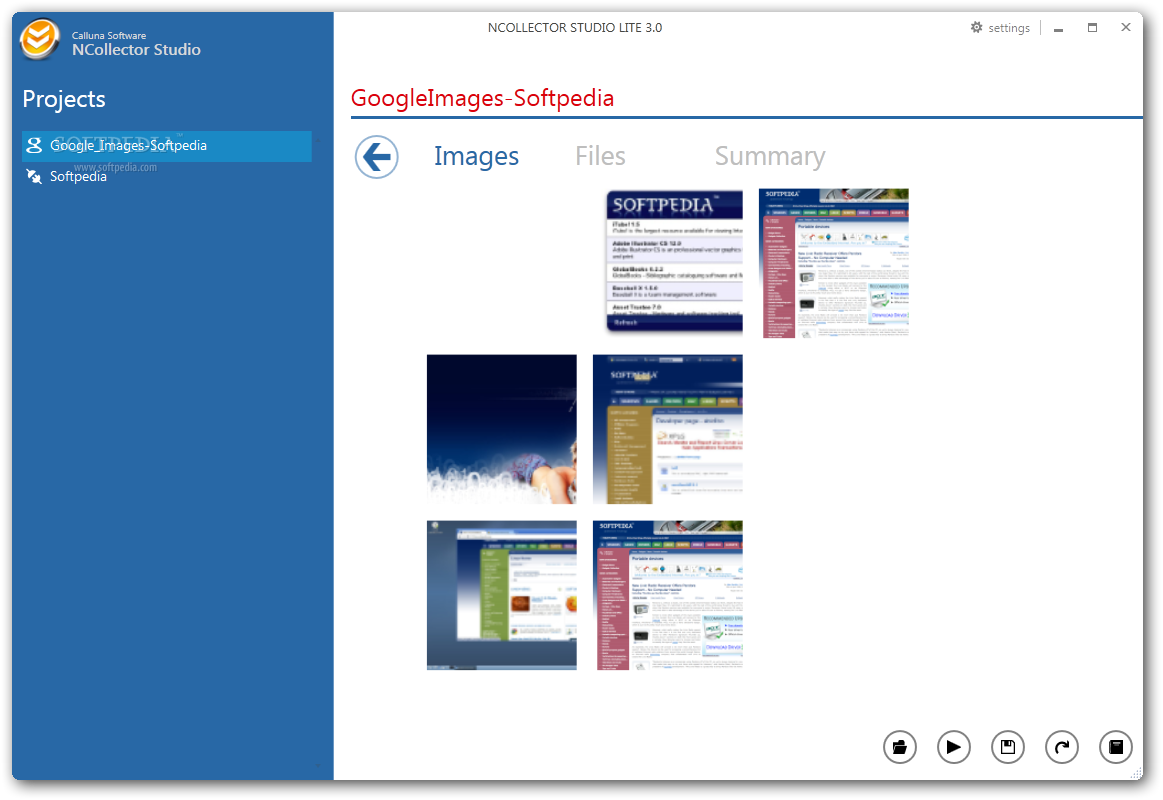Open the Developer page thumbnail

click(x=668, y=429)
